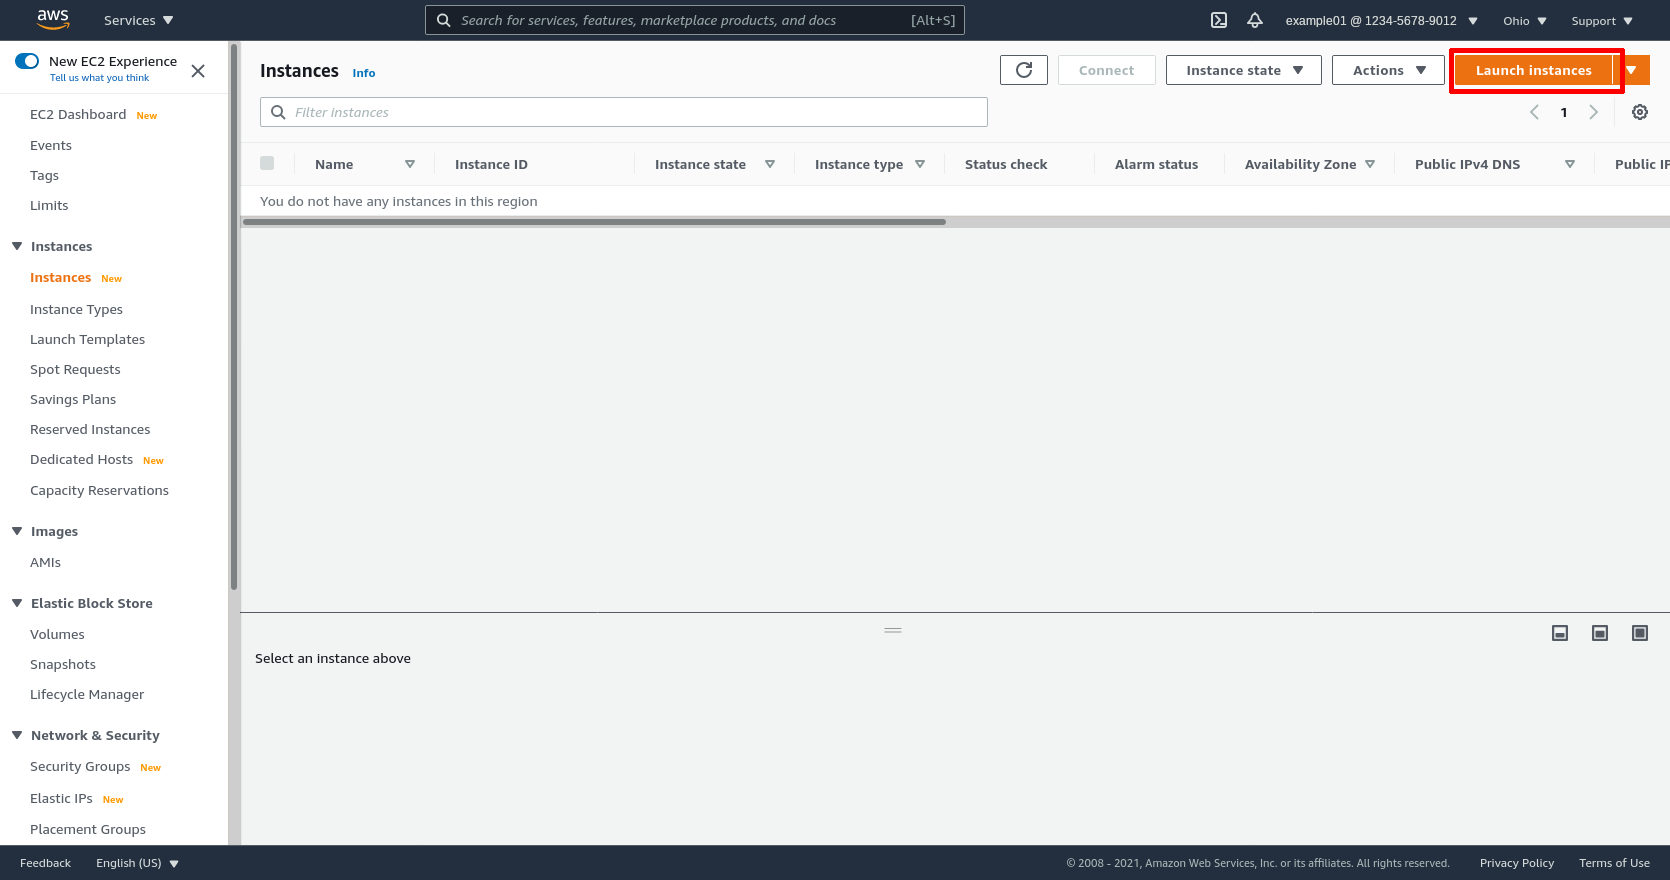This screenshot has width=1670, height=880.
Task: Open the Privacy Policy link
Action: [x=1517, y=863]
